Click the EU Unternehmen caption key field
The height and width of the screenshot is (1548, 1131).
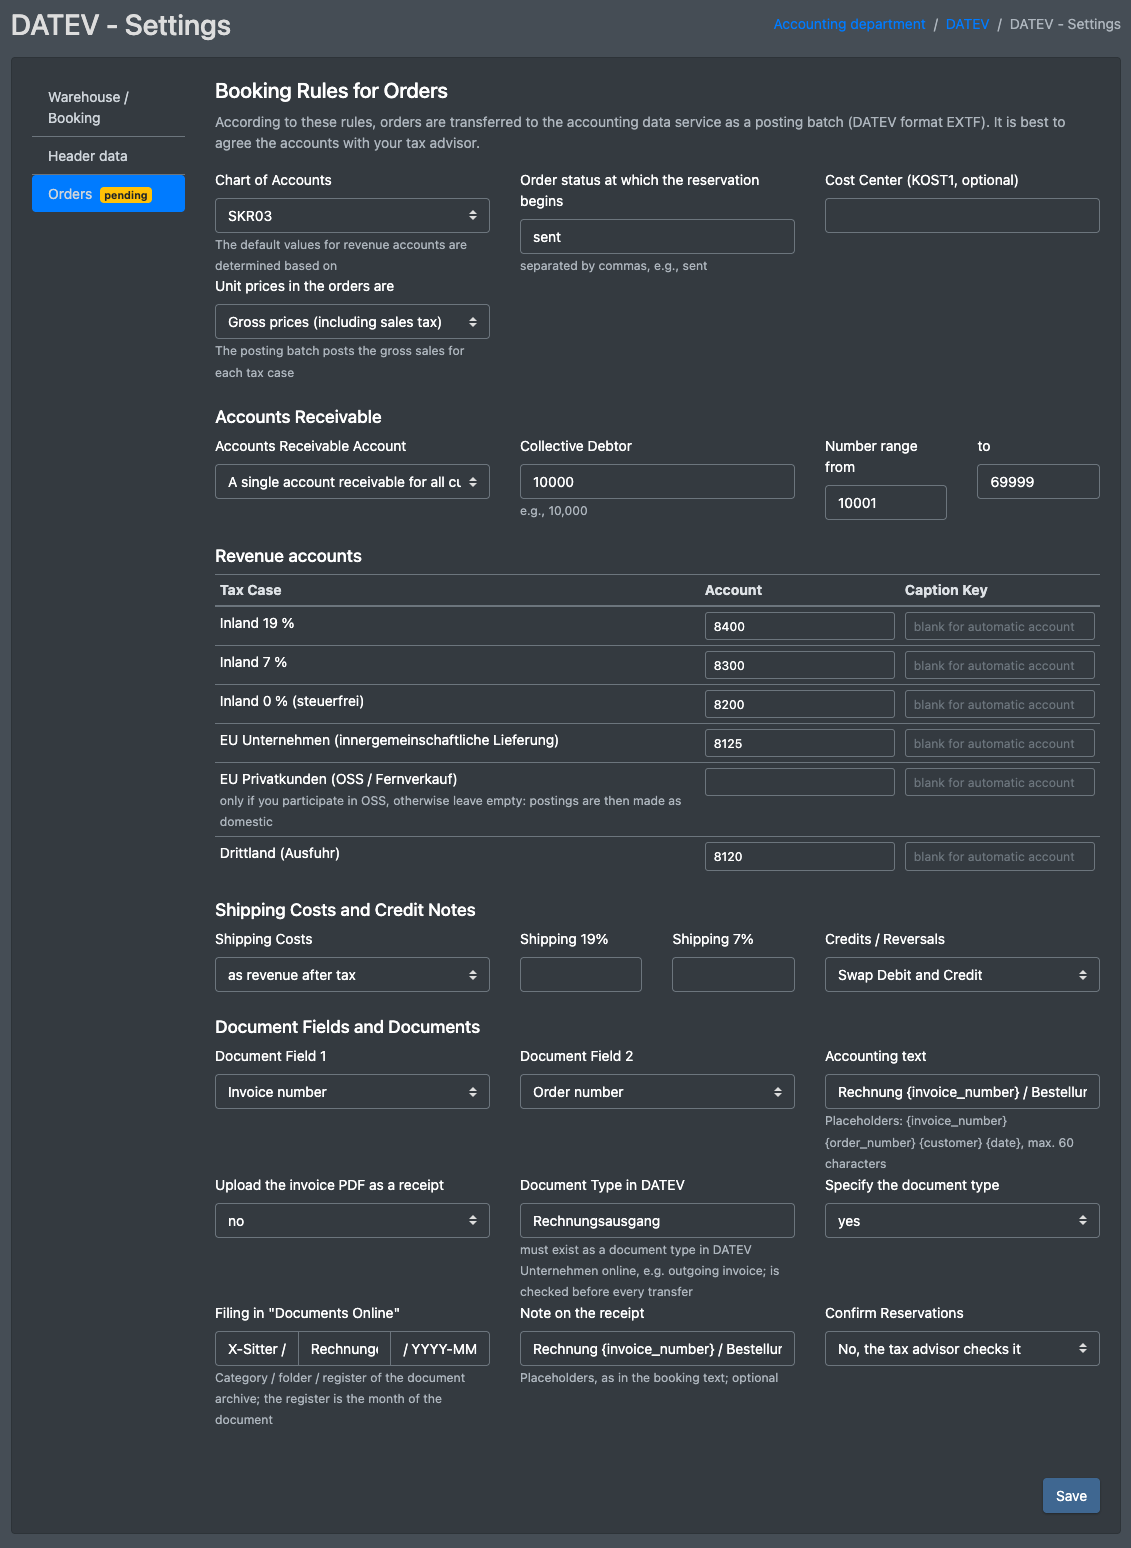[999, 744]
